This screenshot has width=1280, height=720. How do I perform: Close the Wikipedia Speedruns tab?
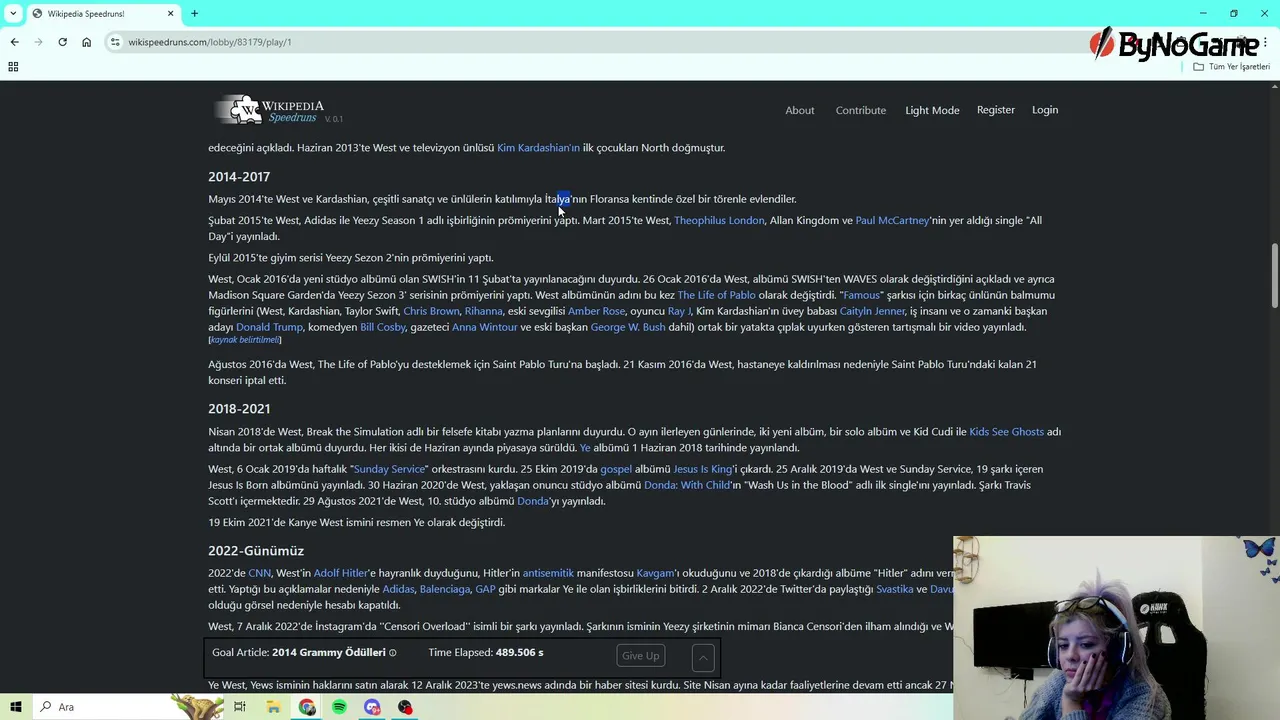pyautogui.click(x=170, y=13)
